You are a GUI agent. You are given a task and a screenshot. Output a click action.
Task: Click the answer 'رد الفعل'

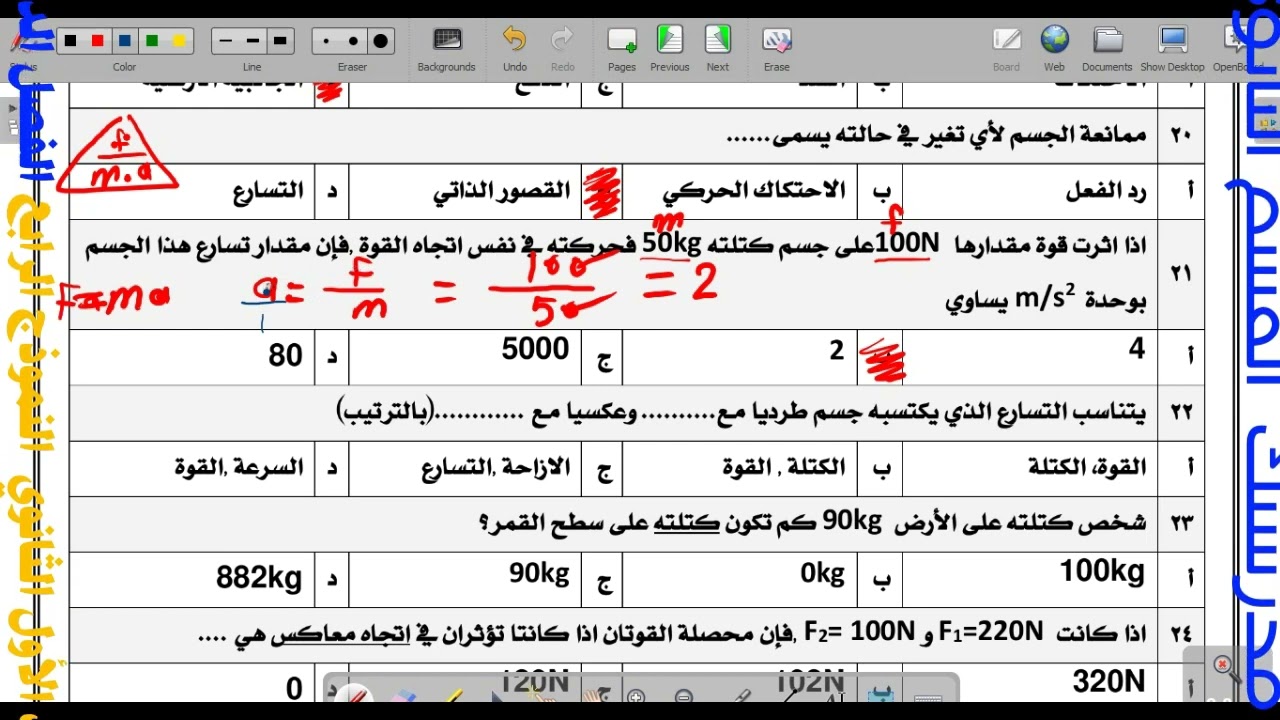click(x=1105, y=190)
